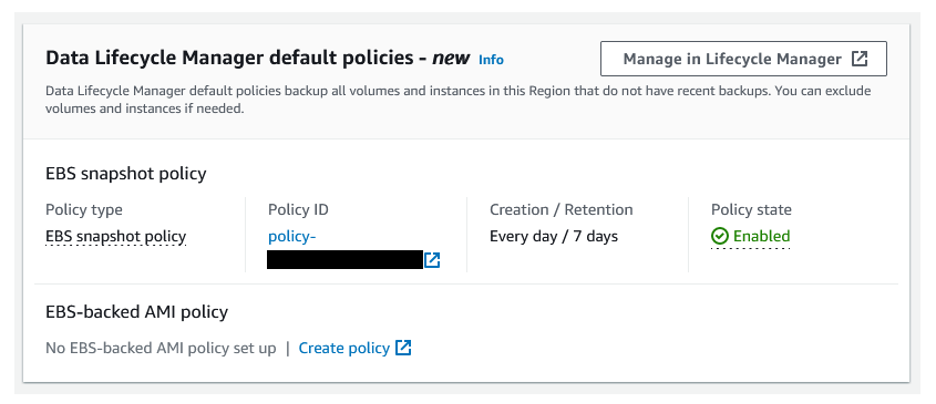The image size is (936, 404).
Task: Click 'EBS snapshot policy' section heading
Action: pos(126,174)
